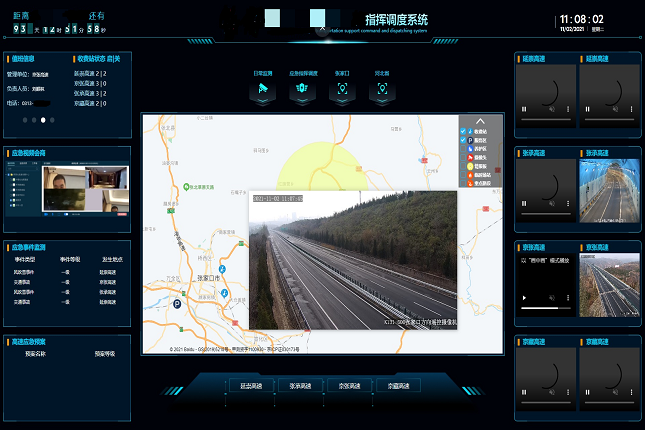Screen dimensions: 645x430
Task: Pause the left 京藏高速 video player
Action: click(x=524, y=392)
